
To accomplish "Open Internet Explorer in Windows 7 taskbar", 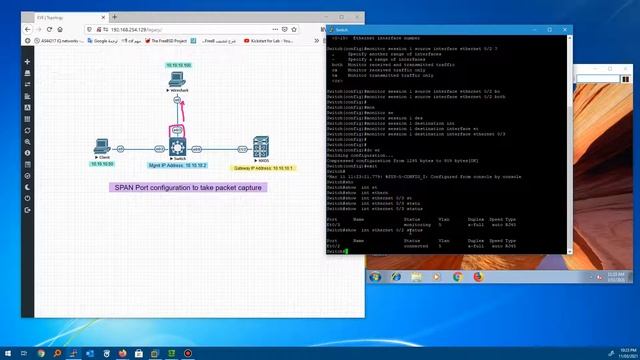I will pyautogui.click(x=396, y=277).
